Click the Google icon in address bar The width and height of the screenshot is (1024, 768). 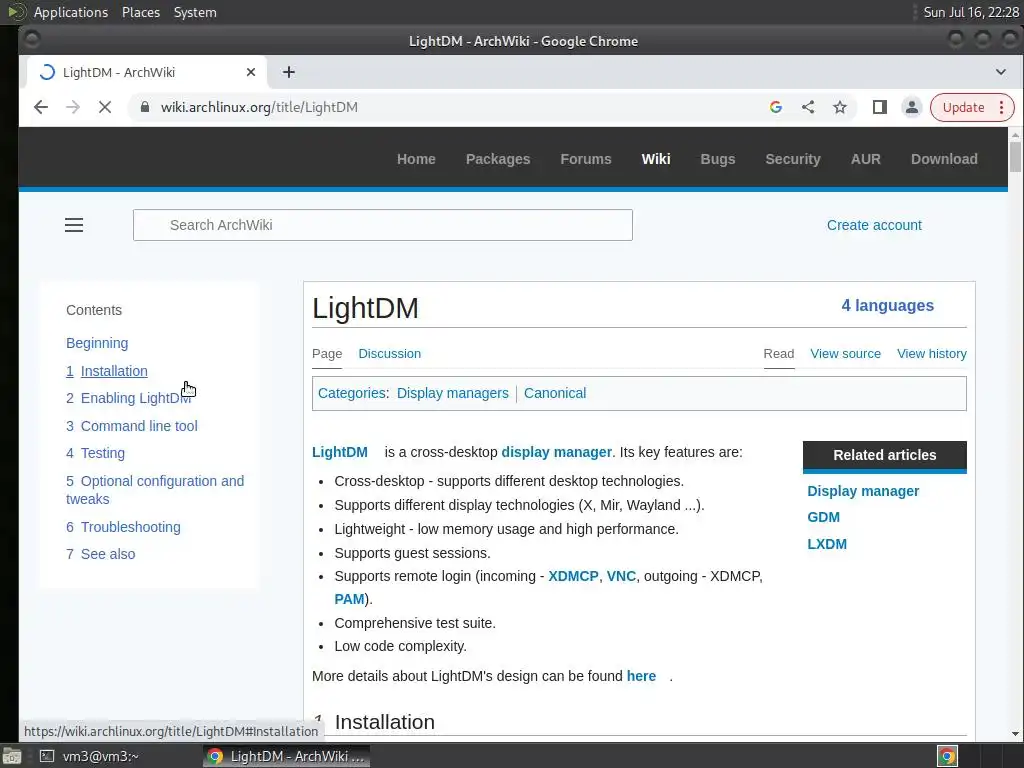pos(776,107)
